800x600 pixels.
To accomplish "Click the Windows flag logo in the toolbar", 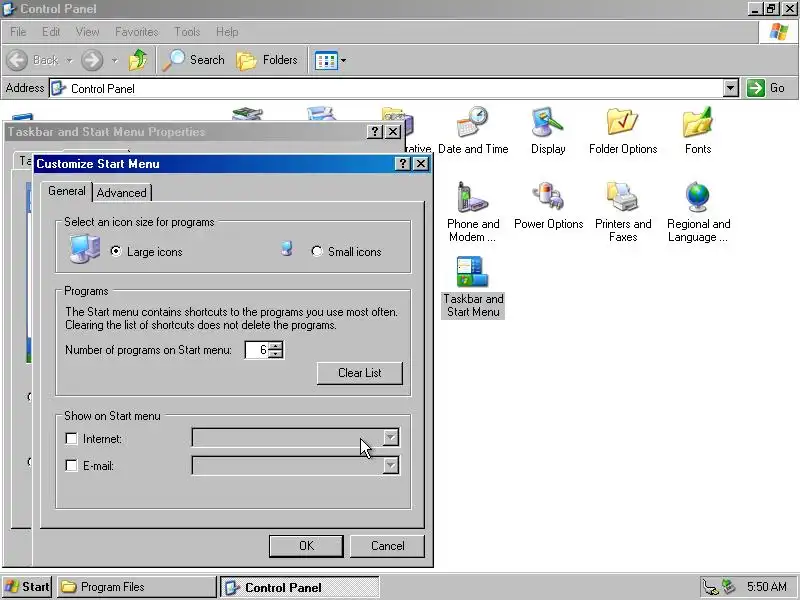I will (779, 32).
